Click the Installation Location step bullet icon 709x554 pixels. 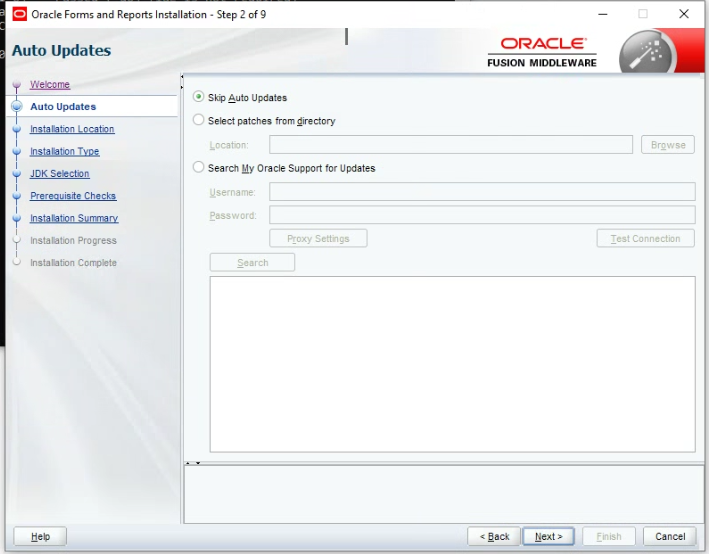pos(17,129)
